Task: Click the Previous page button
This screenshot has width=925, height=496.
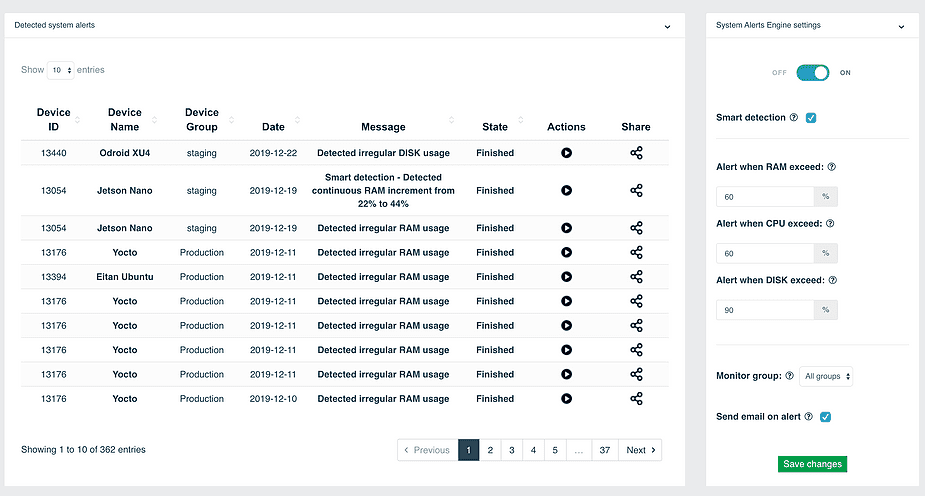Action: click(x=428, y=450)
